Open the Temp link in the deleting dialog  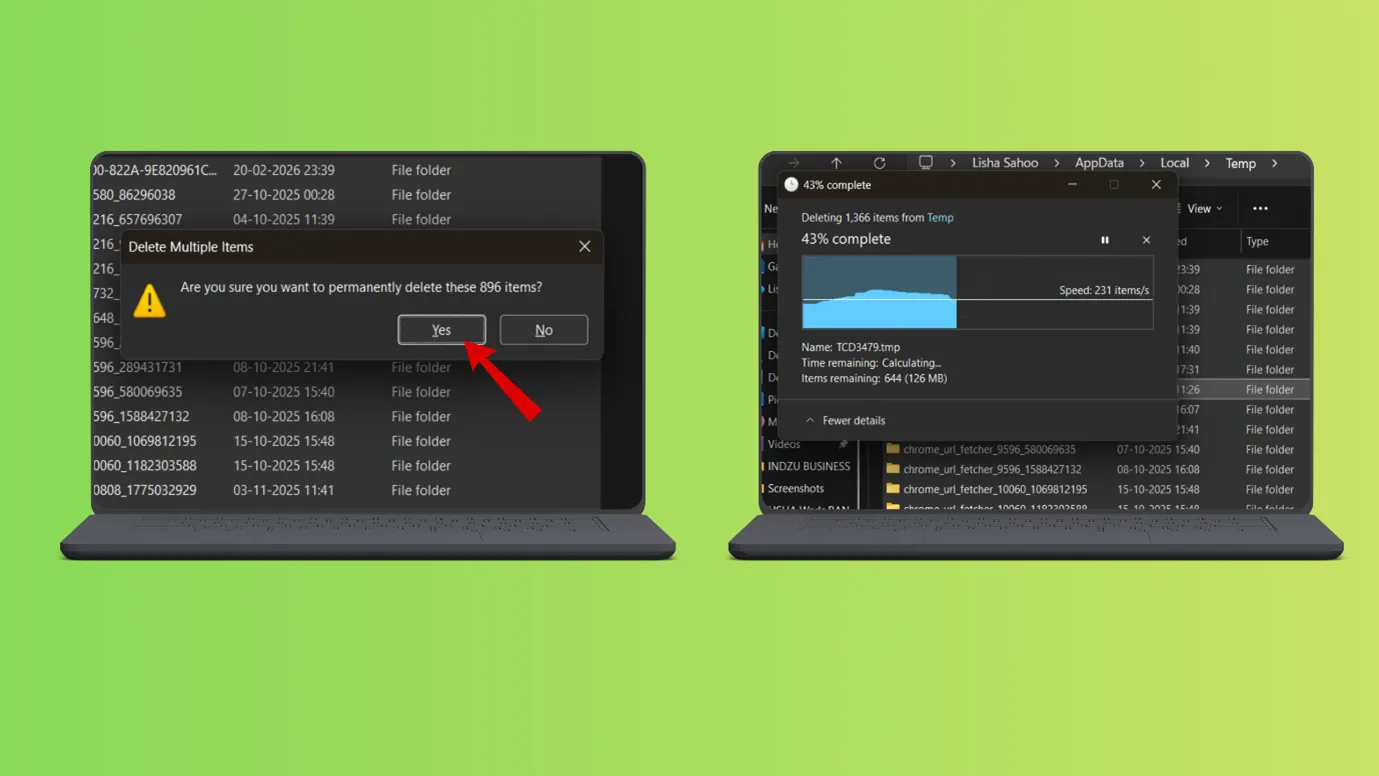point(940,218)
